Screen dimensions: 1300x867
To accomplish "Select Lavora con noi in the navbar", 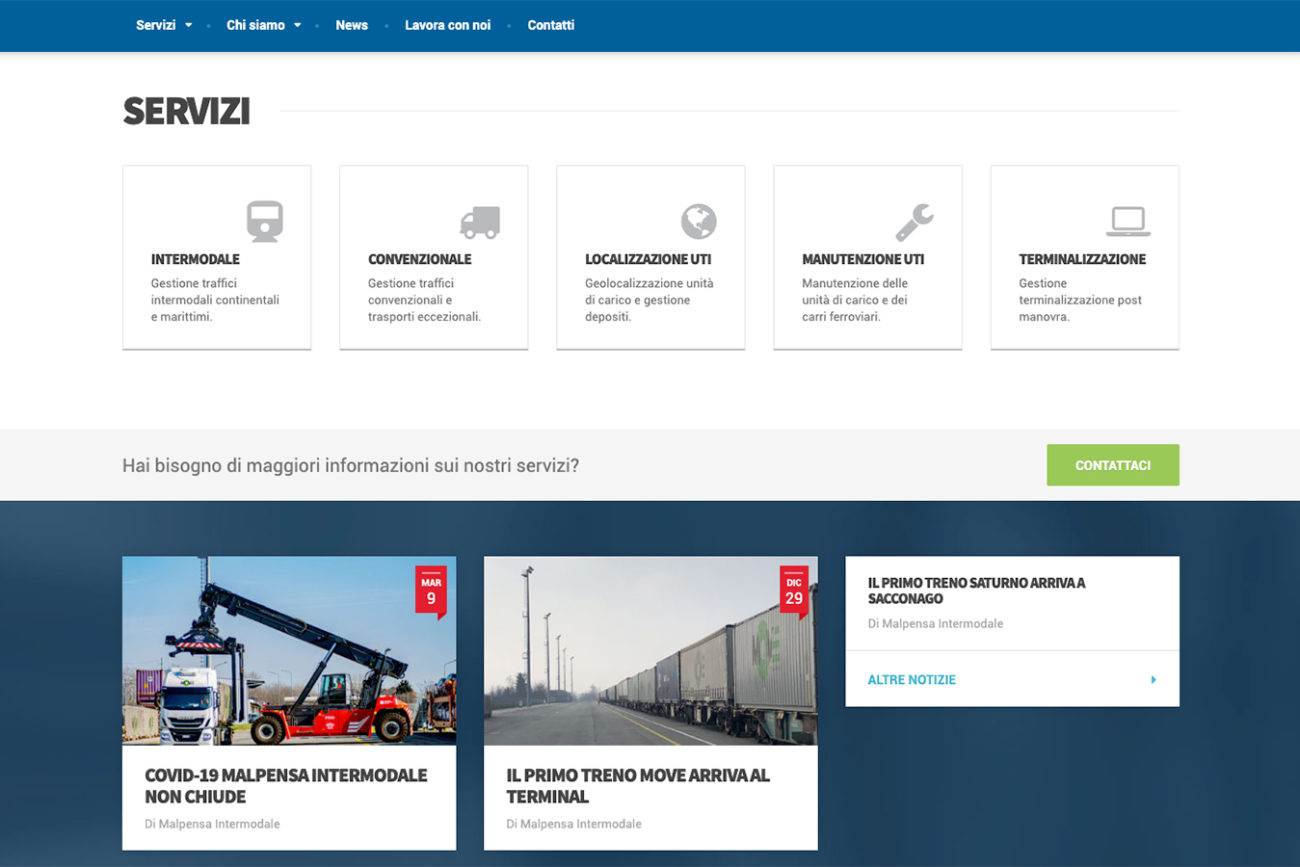I will (x=448, y=25).
